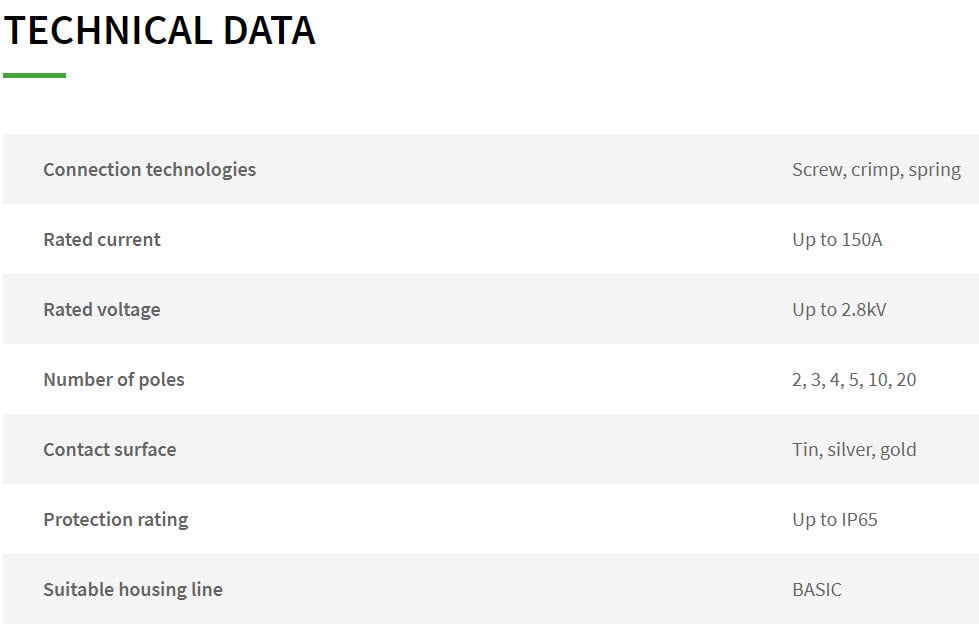The width and height of the screenshot is (979, 626).
Task: Select the Suitable housing line label
Action: 132,589
